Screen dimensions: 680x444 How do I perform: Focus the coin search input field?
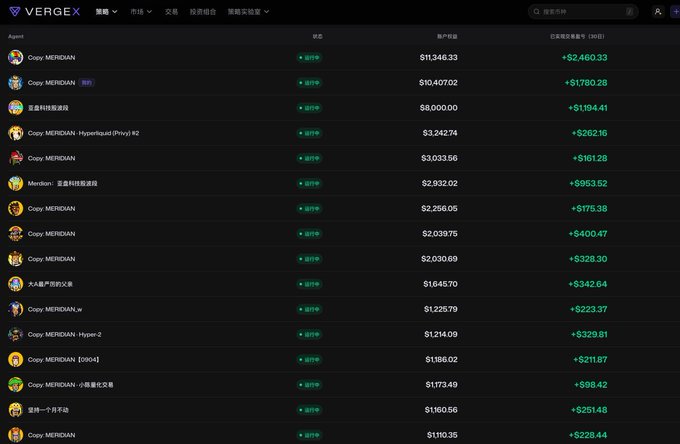583,12
